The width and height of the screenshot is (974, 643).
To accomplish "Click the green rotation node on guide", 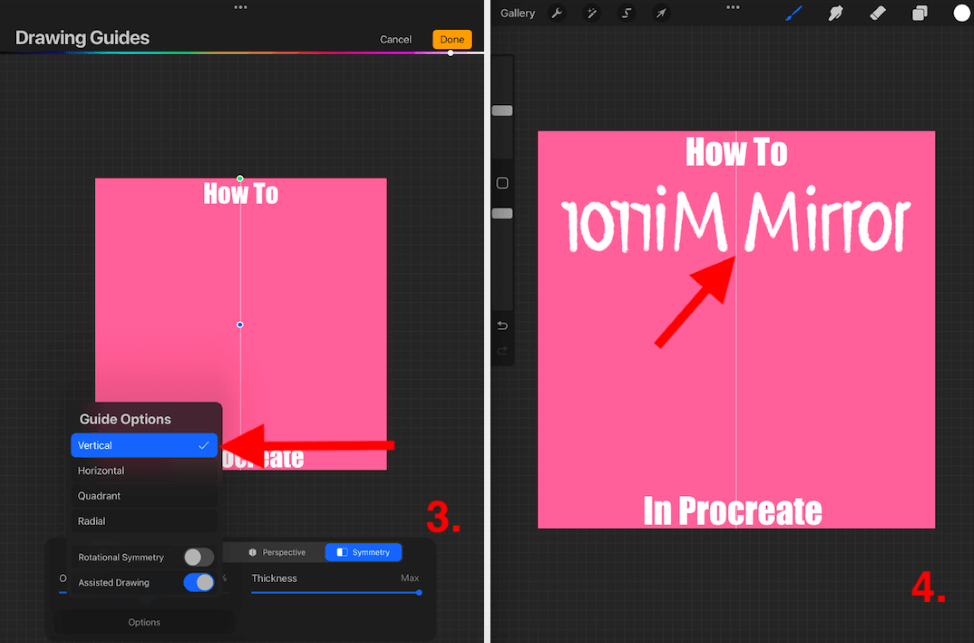I will pyautogui.click(x=240, y=178).
